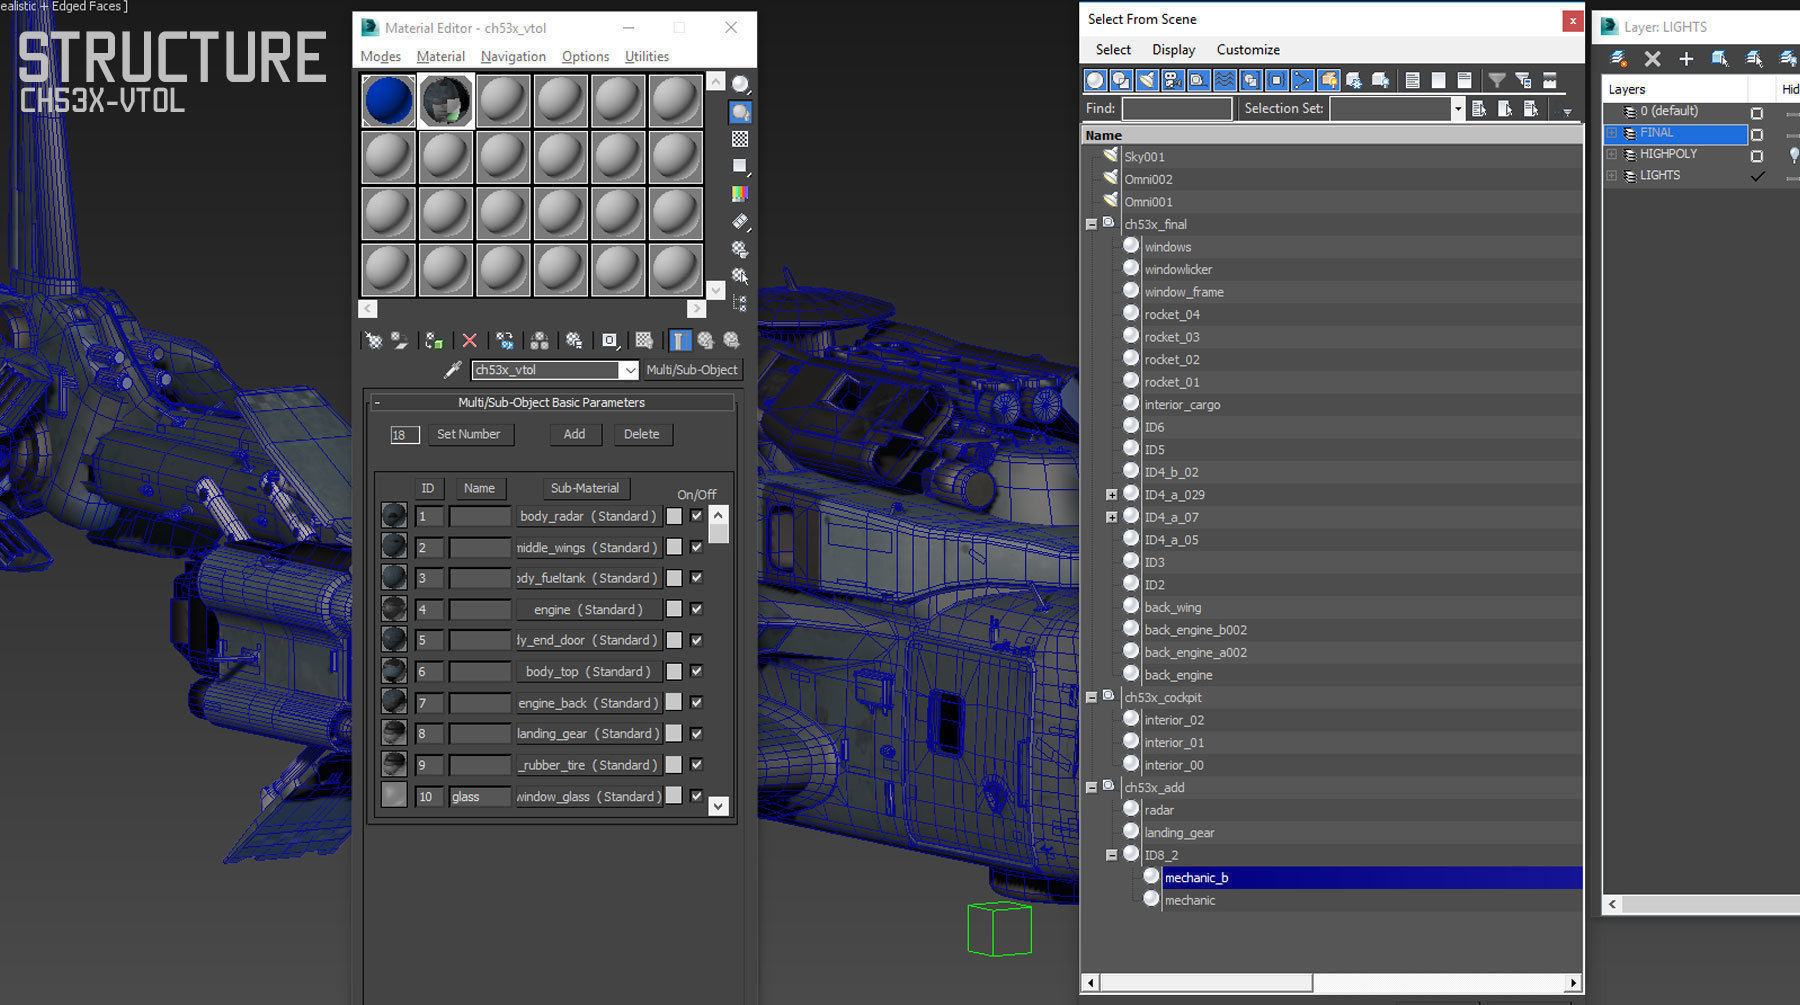Collapse ch53x_cockpit tree node

pos(1091,698)
